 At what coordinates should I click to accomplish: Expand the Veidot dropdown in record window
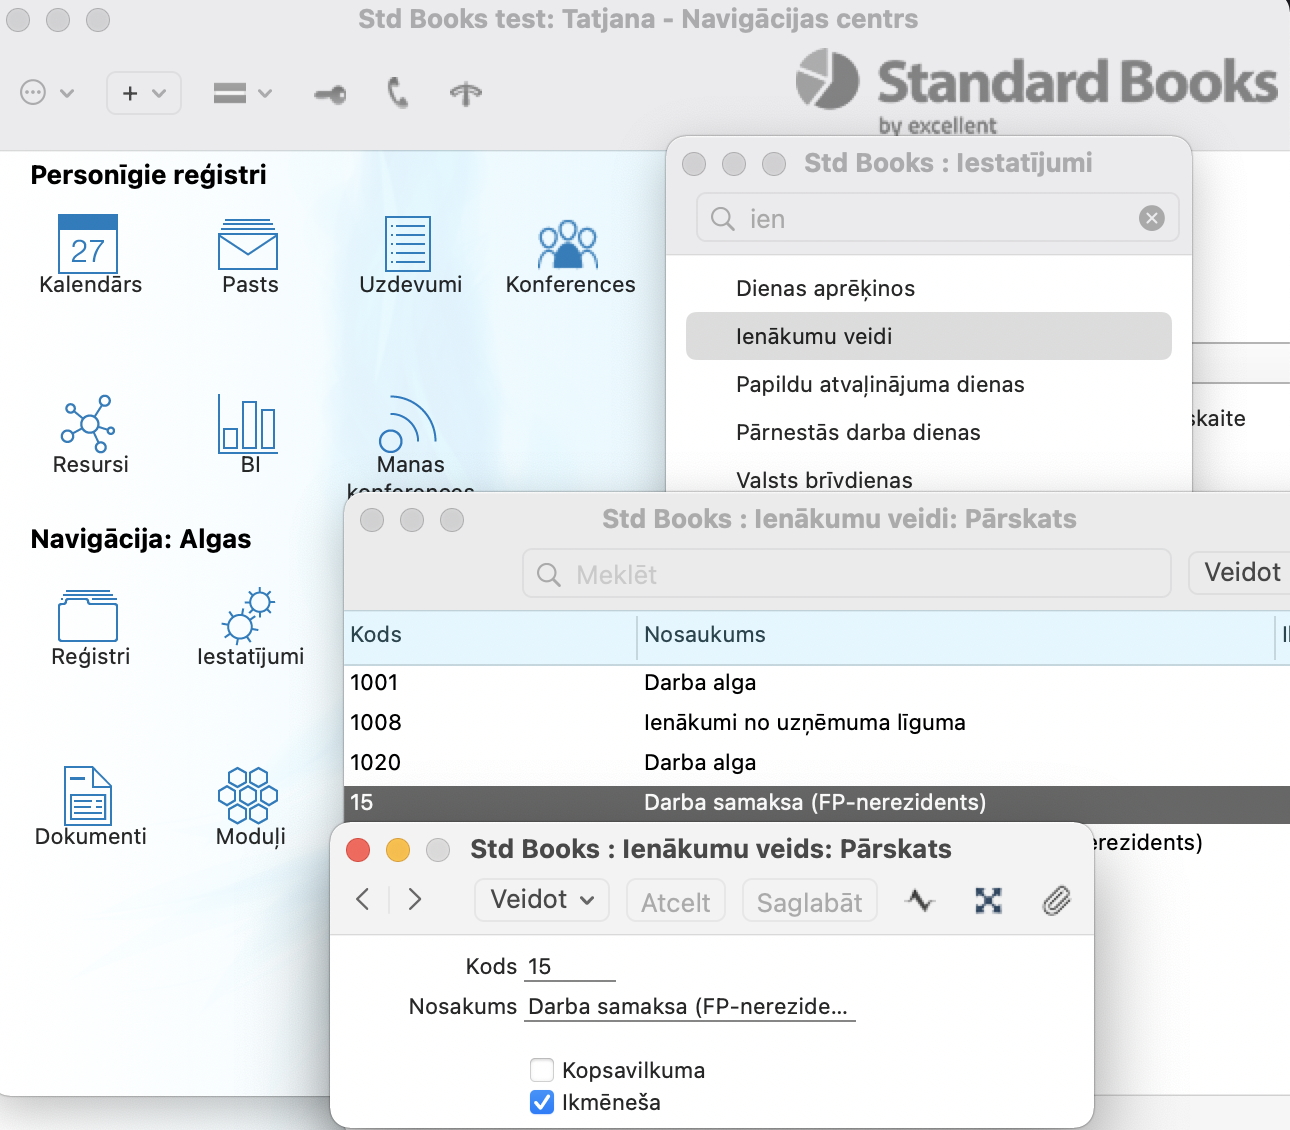pos(542,900)
